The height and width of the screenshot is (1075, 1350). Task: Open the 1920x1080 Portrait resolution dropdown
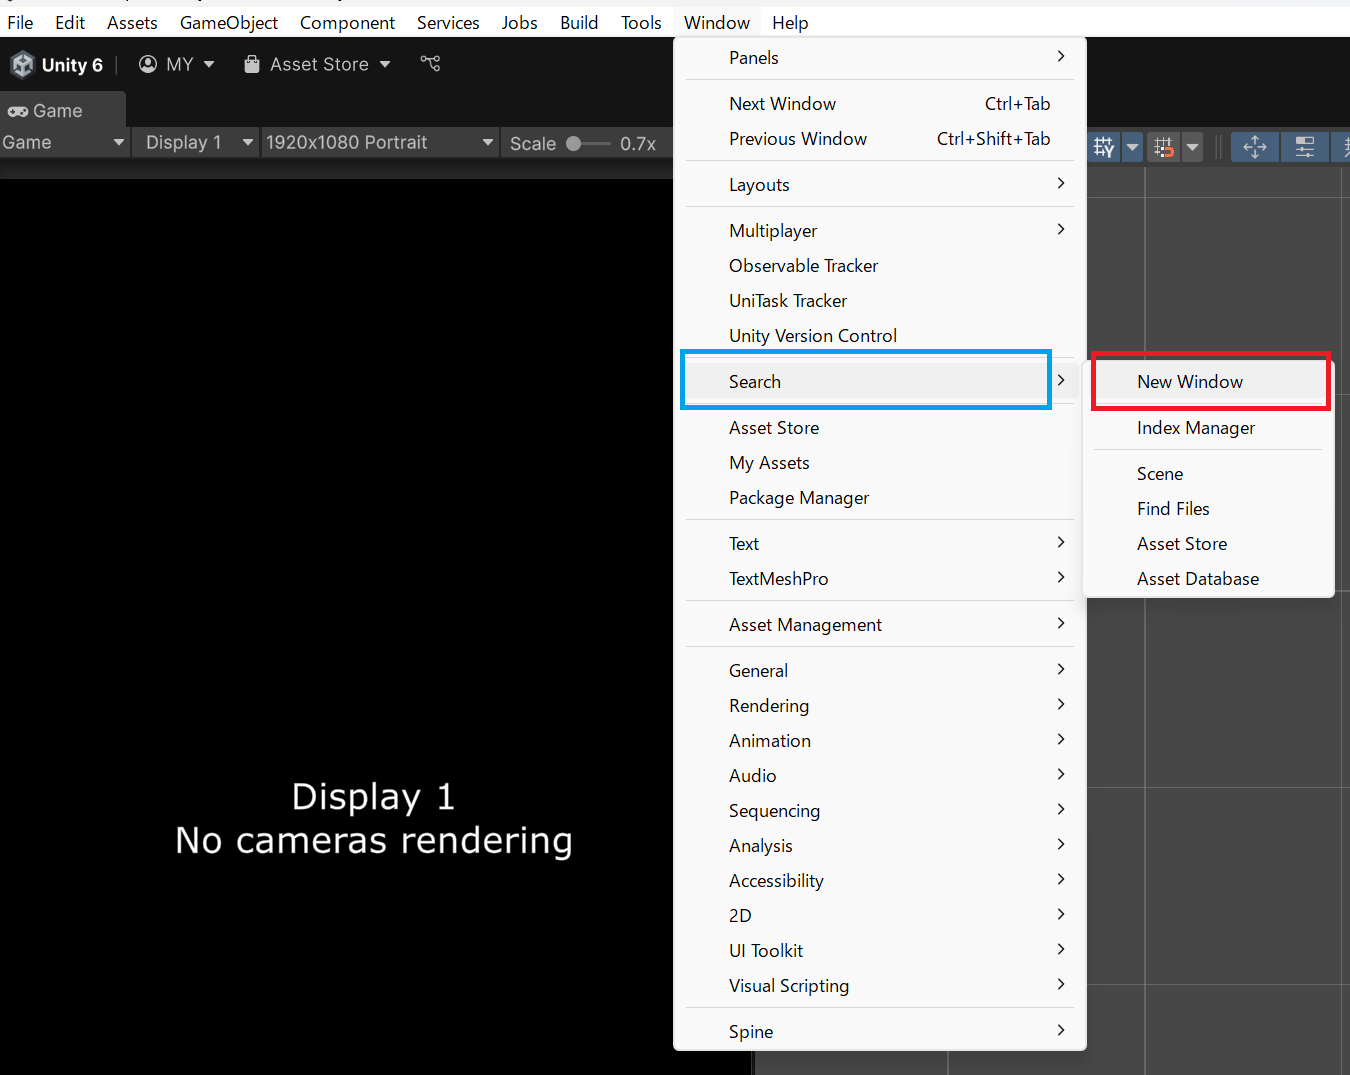point(379,143)
